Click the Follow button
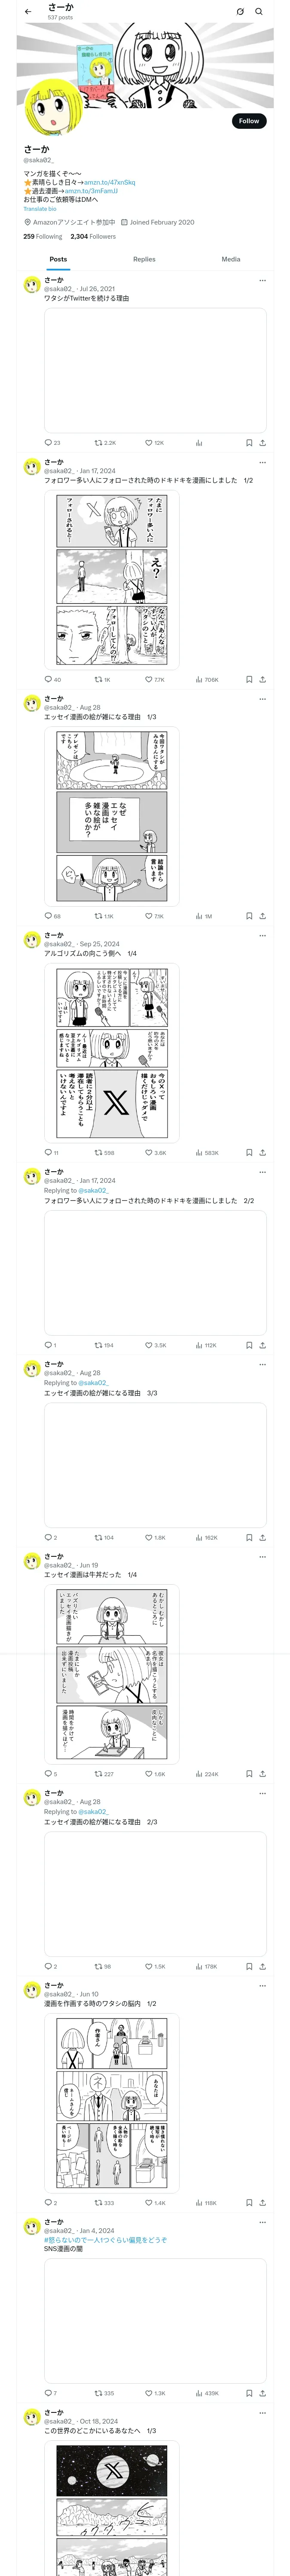 pyautogui.click(x=248, y=121)
